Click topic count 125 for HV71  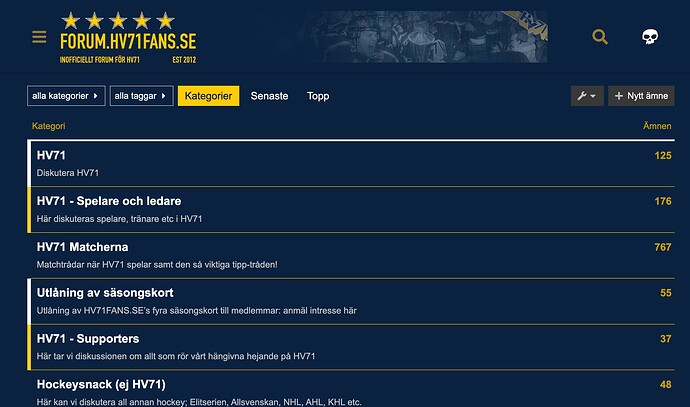(663, 156)
